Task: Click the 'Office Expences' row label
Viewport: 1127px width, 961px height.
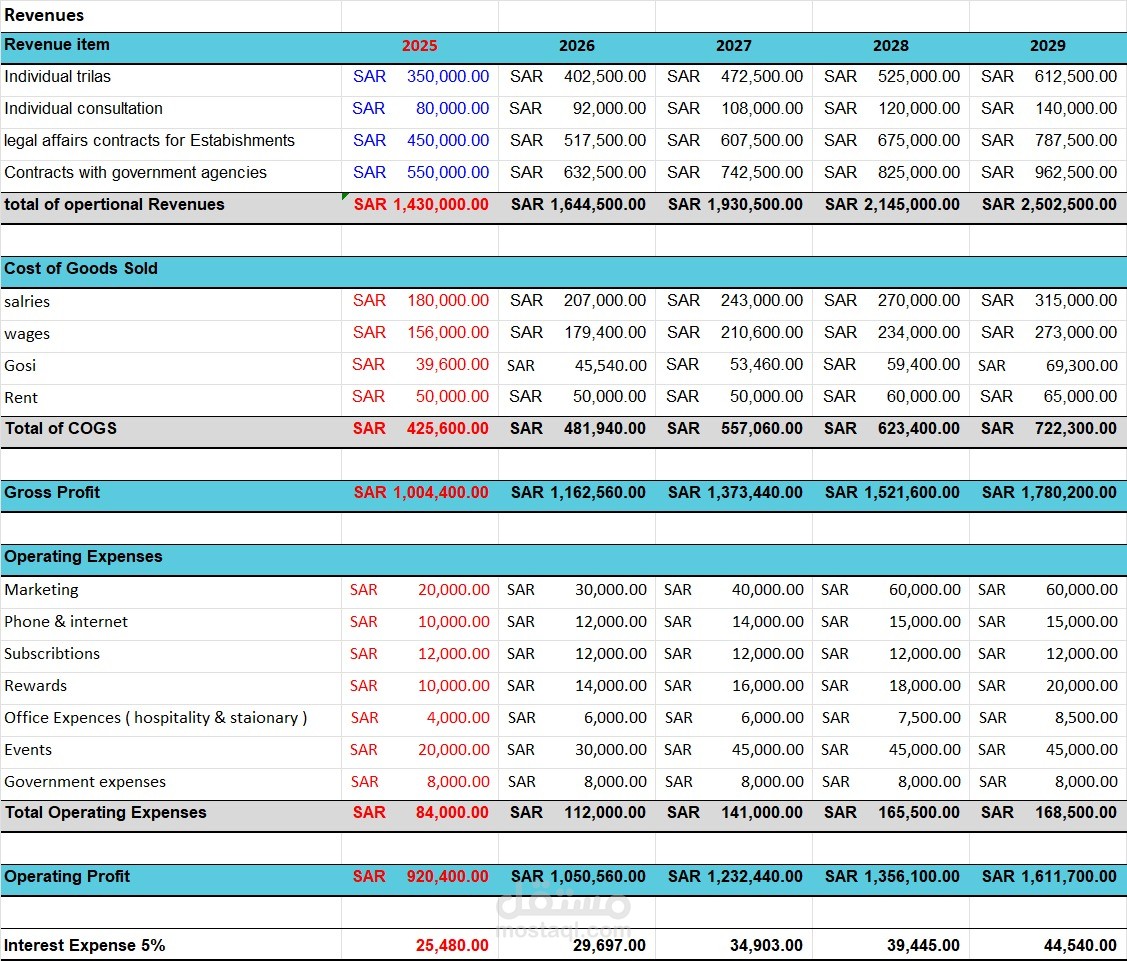Action: click(155, 717)
